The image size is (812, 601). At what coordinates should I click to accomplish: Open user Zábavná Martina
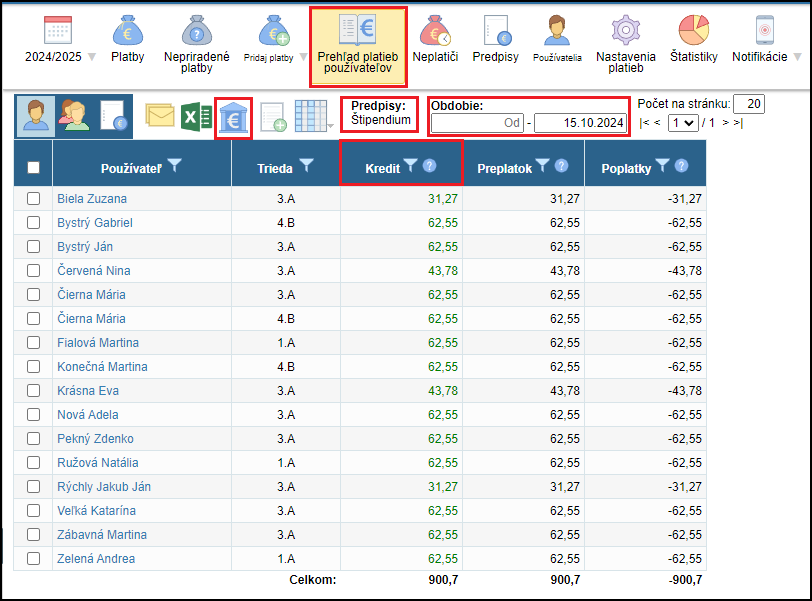[x=102, y=534]
